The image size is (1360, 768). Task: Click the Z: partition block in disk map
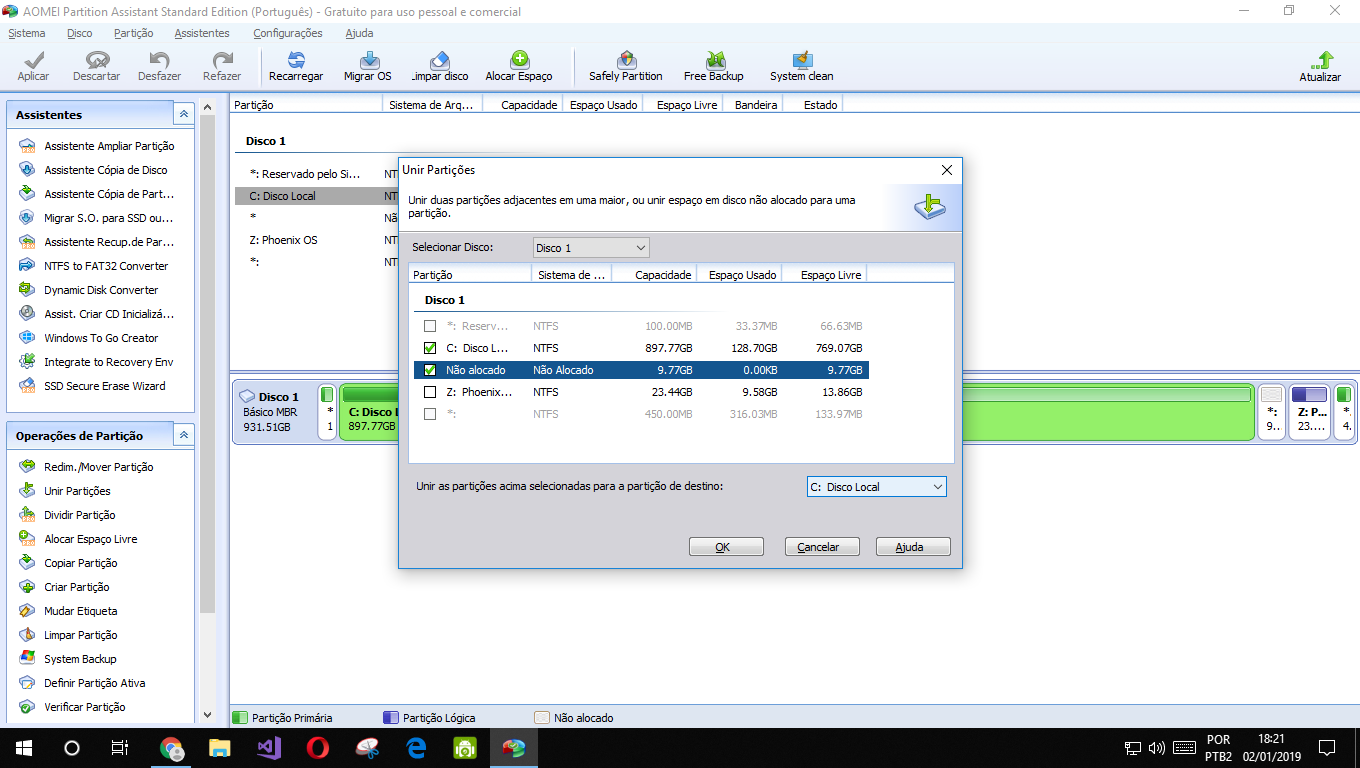(x=1309, y=411)
